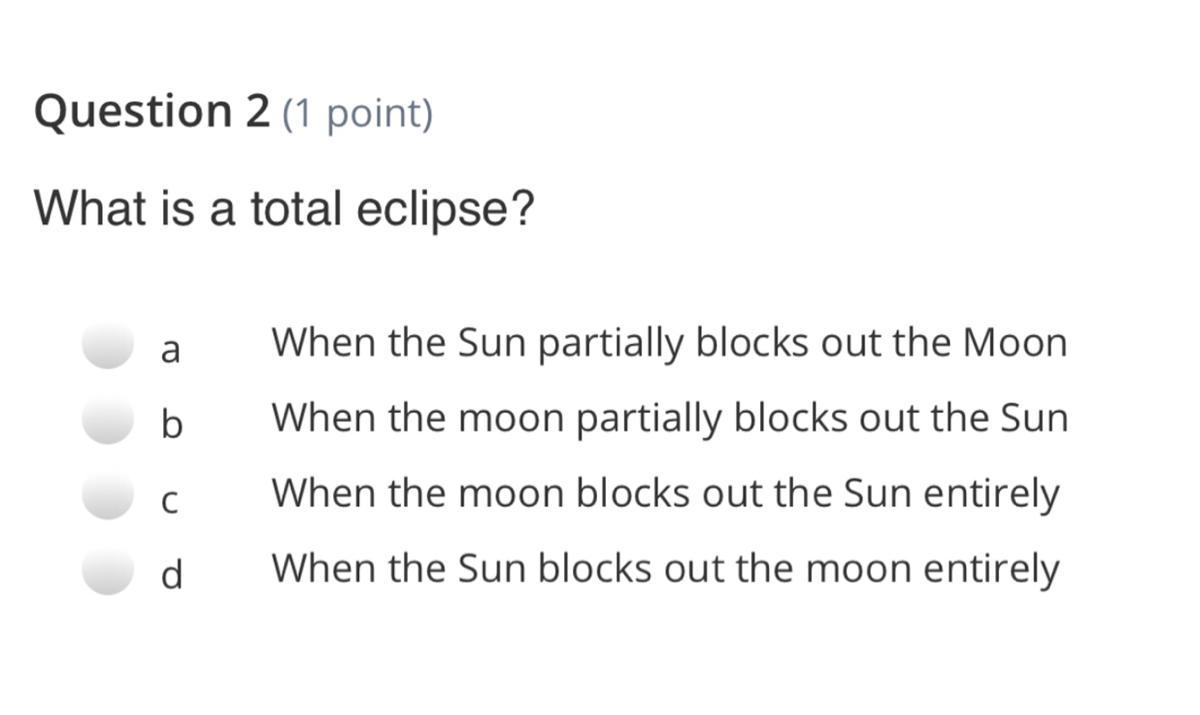
Task: Click the '(1 point)' label
Action: (358, 114)
